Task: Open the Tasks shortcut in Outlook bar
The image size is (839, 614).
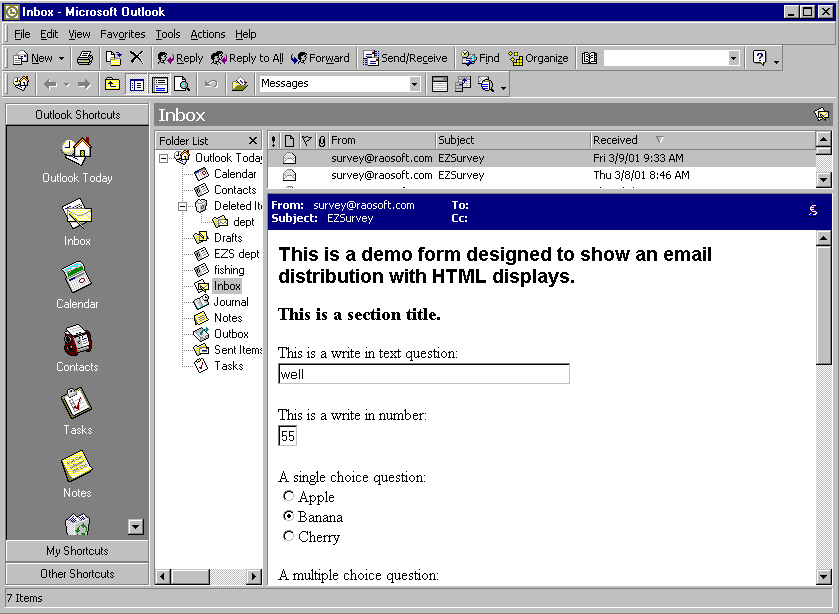Action: tap(77, 412)
